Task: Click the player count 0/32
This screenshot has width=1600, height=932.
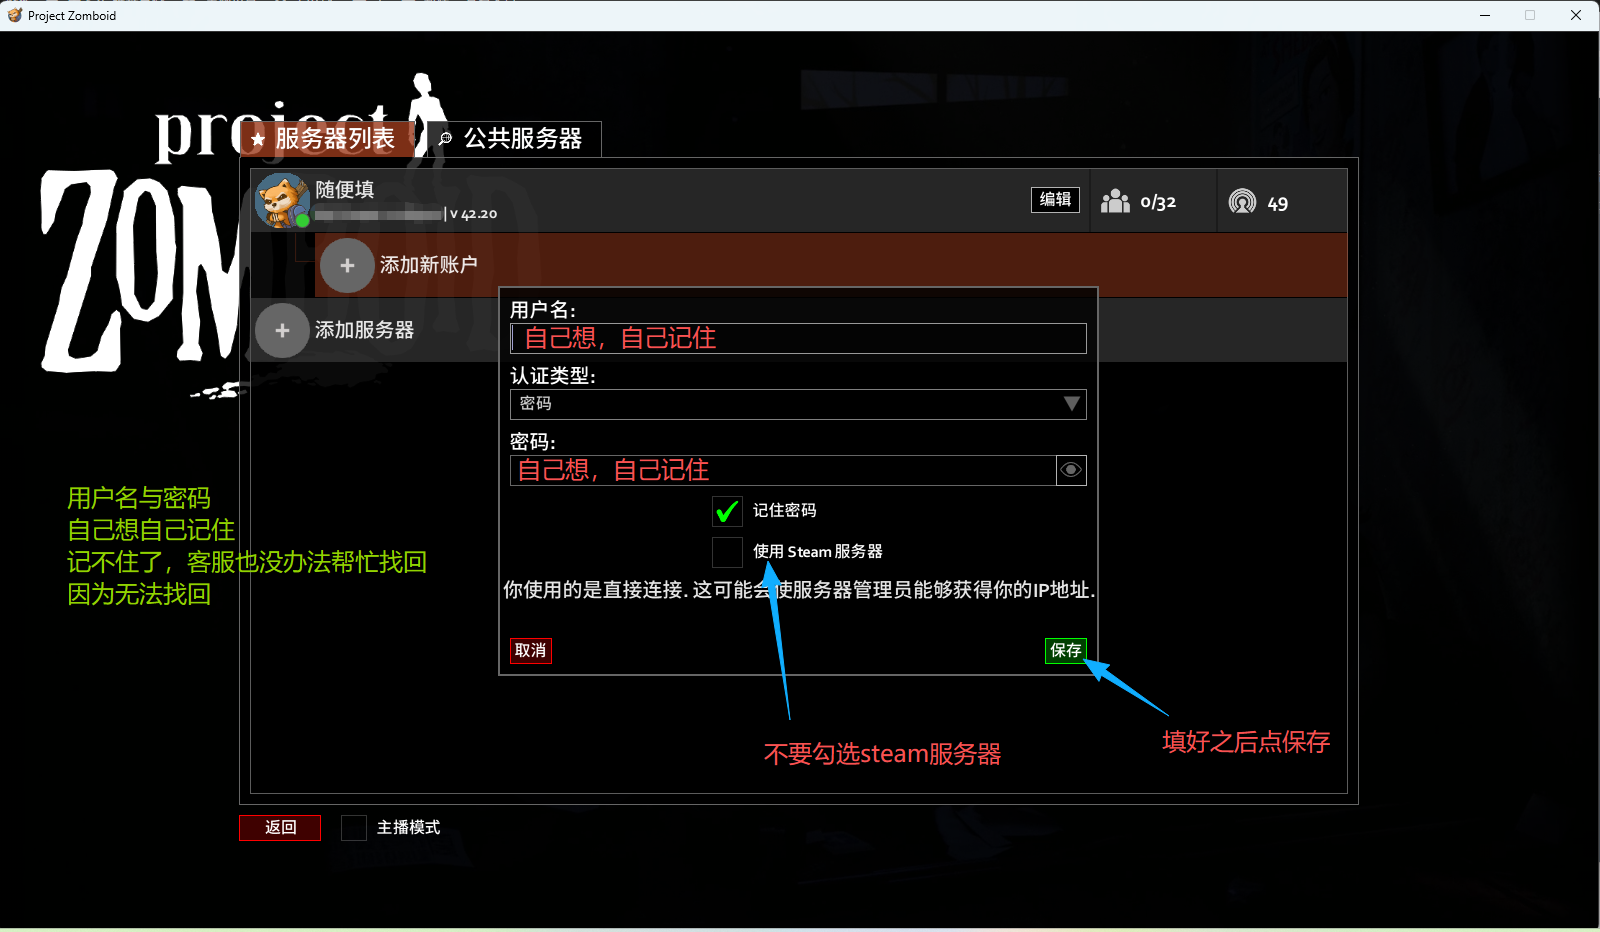Action: 1158,203
